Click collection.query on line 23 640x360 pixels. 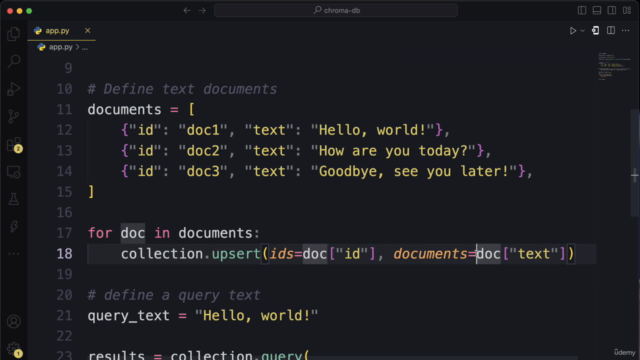point(236,356)
